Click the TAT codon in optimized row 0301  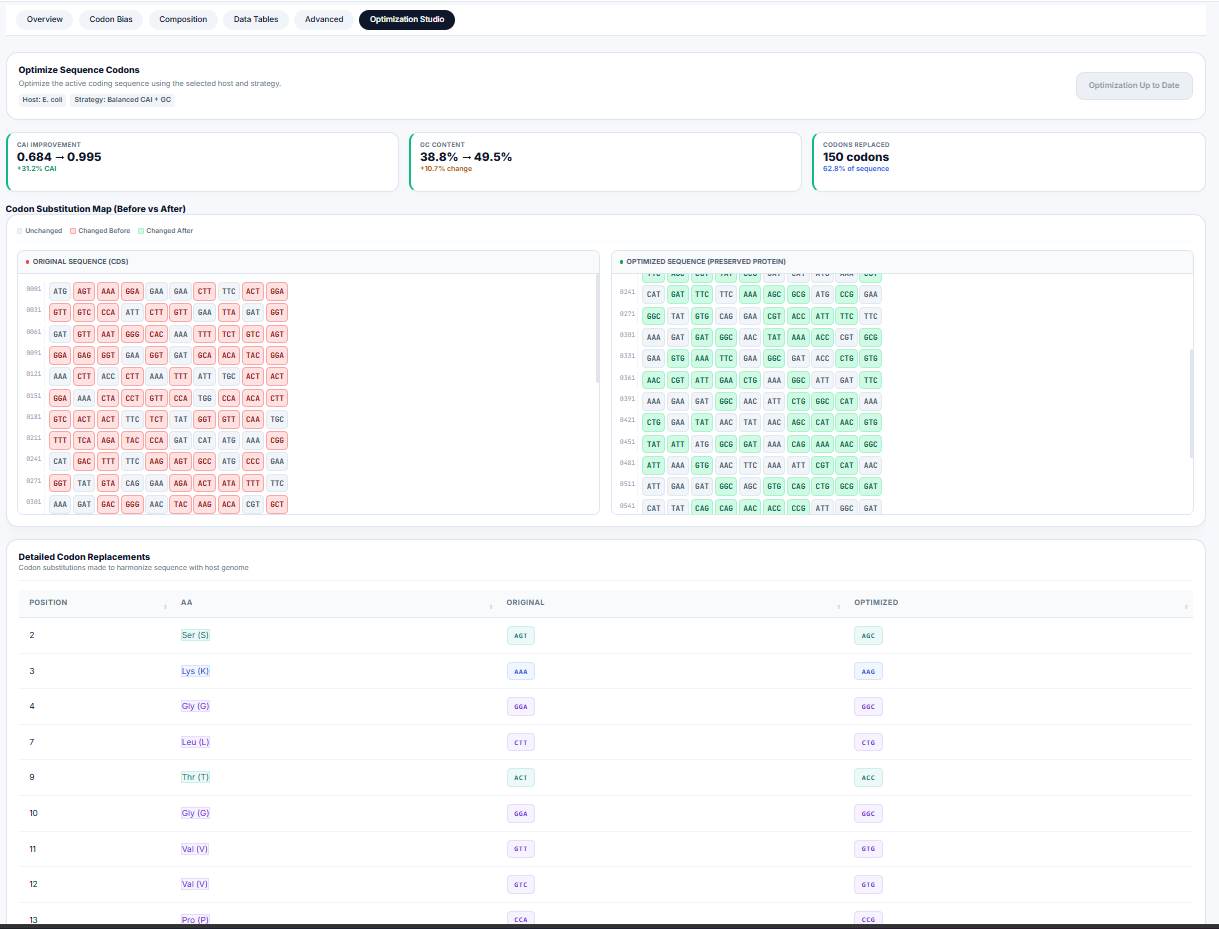click(774, 337)
